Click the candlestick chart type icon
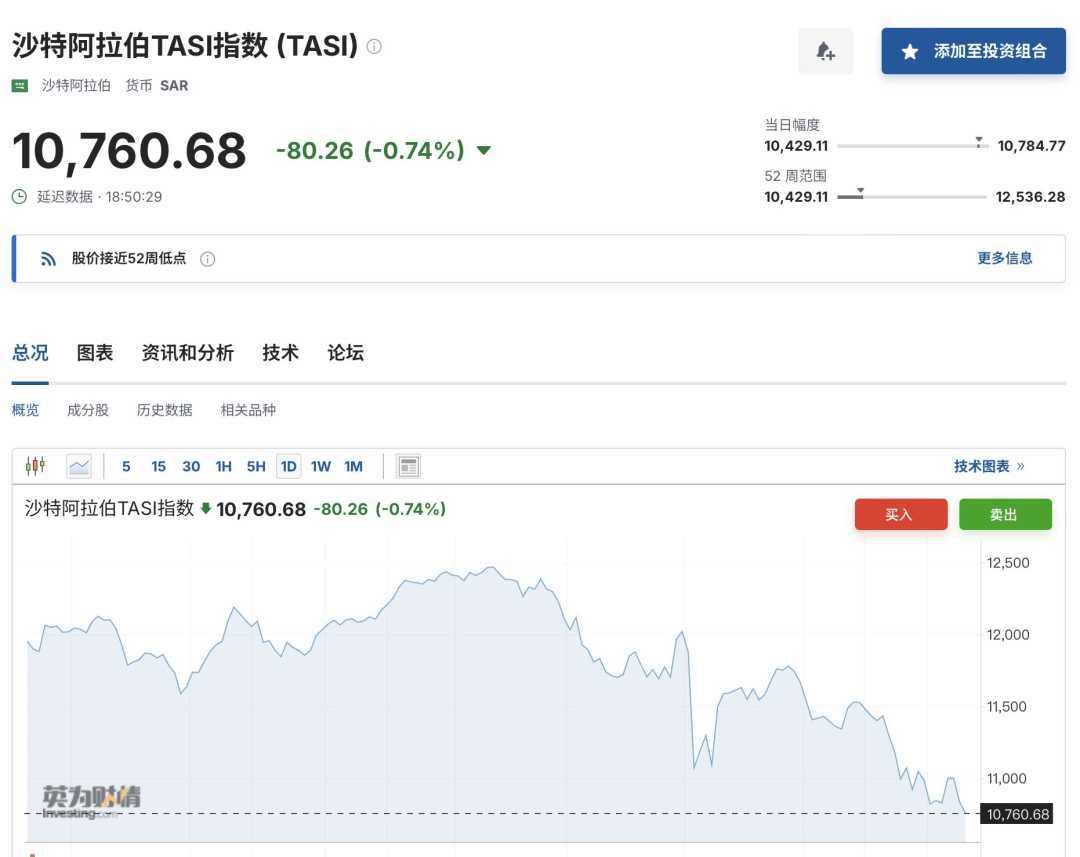The width and height of the screenshot is (1080, 857). tap(36, 466)
